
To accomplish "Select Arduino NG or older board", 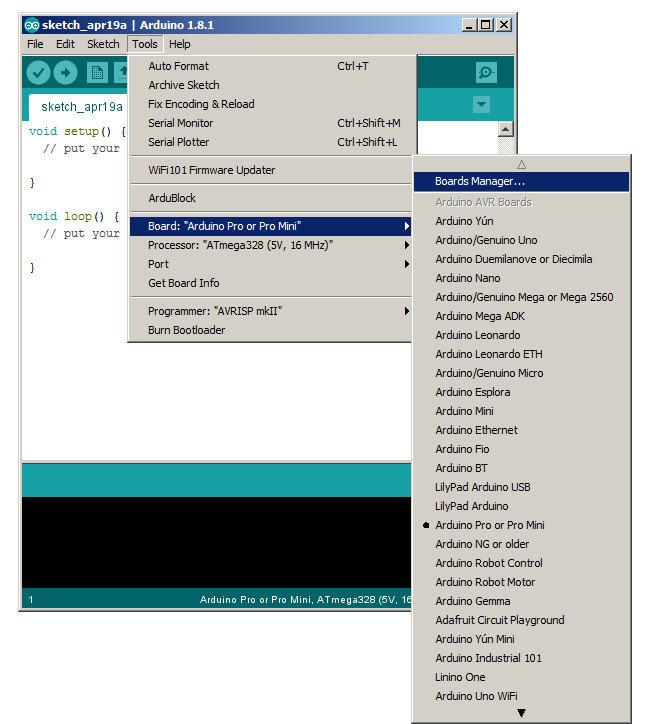I will click(521, 544).
